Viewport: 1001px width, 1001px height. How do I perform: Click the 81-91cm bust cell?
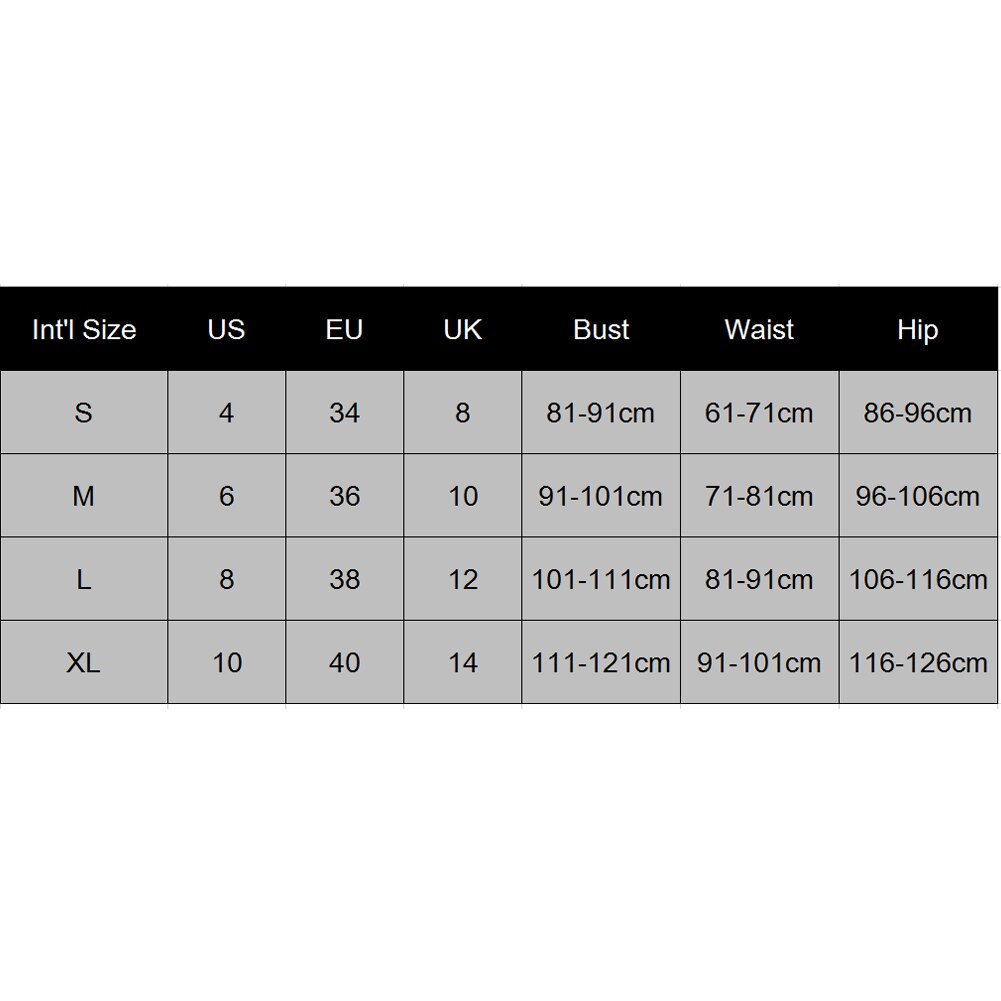coord(601,413)
